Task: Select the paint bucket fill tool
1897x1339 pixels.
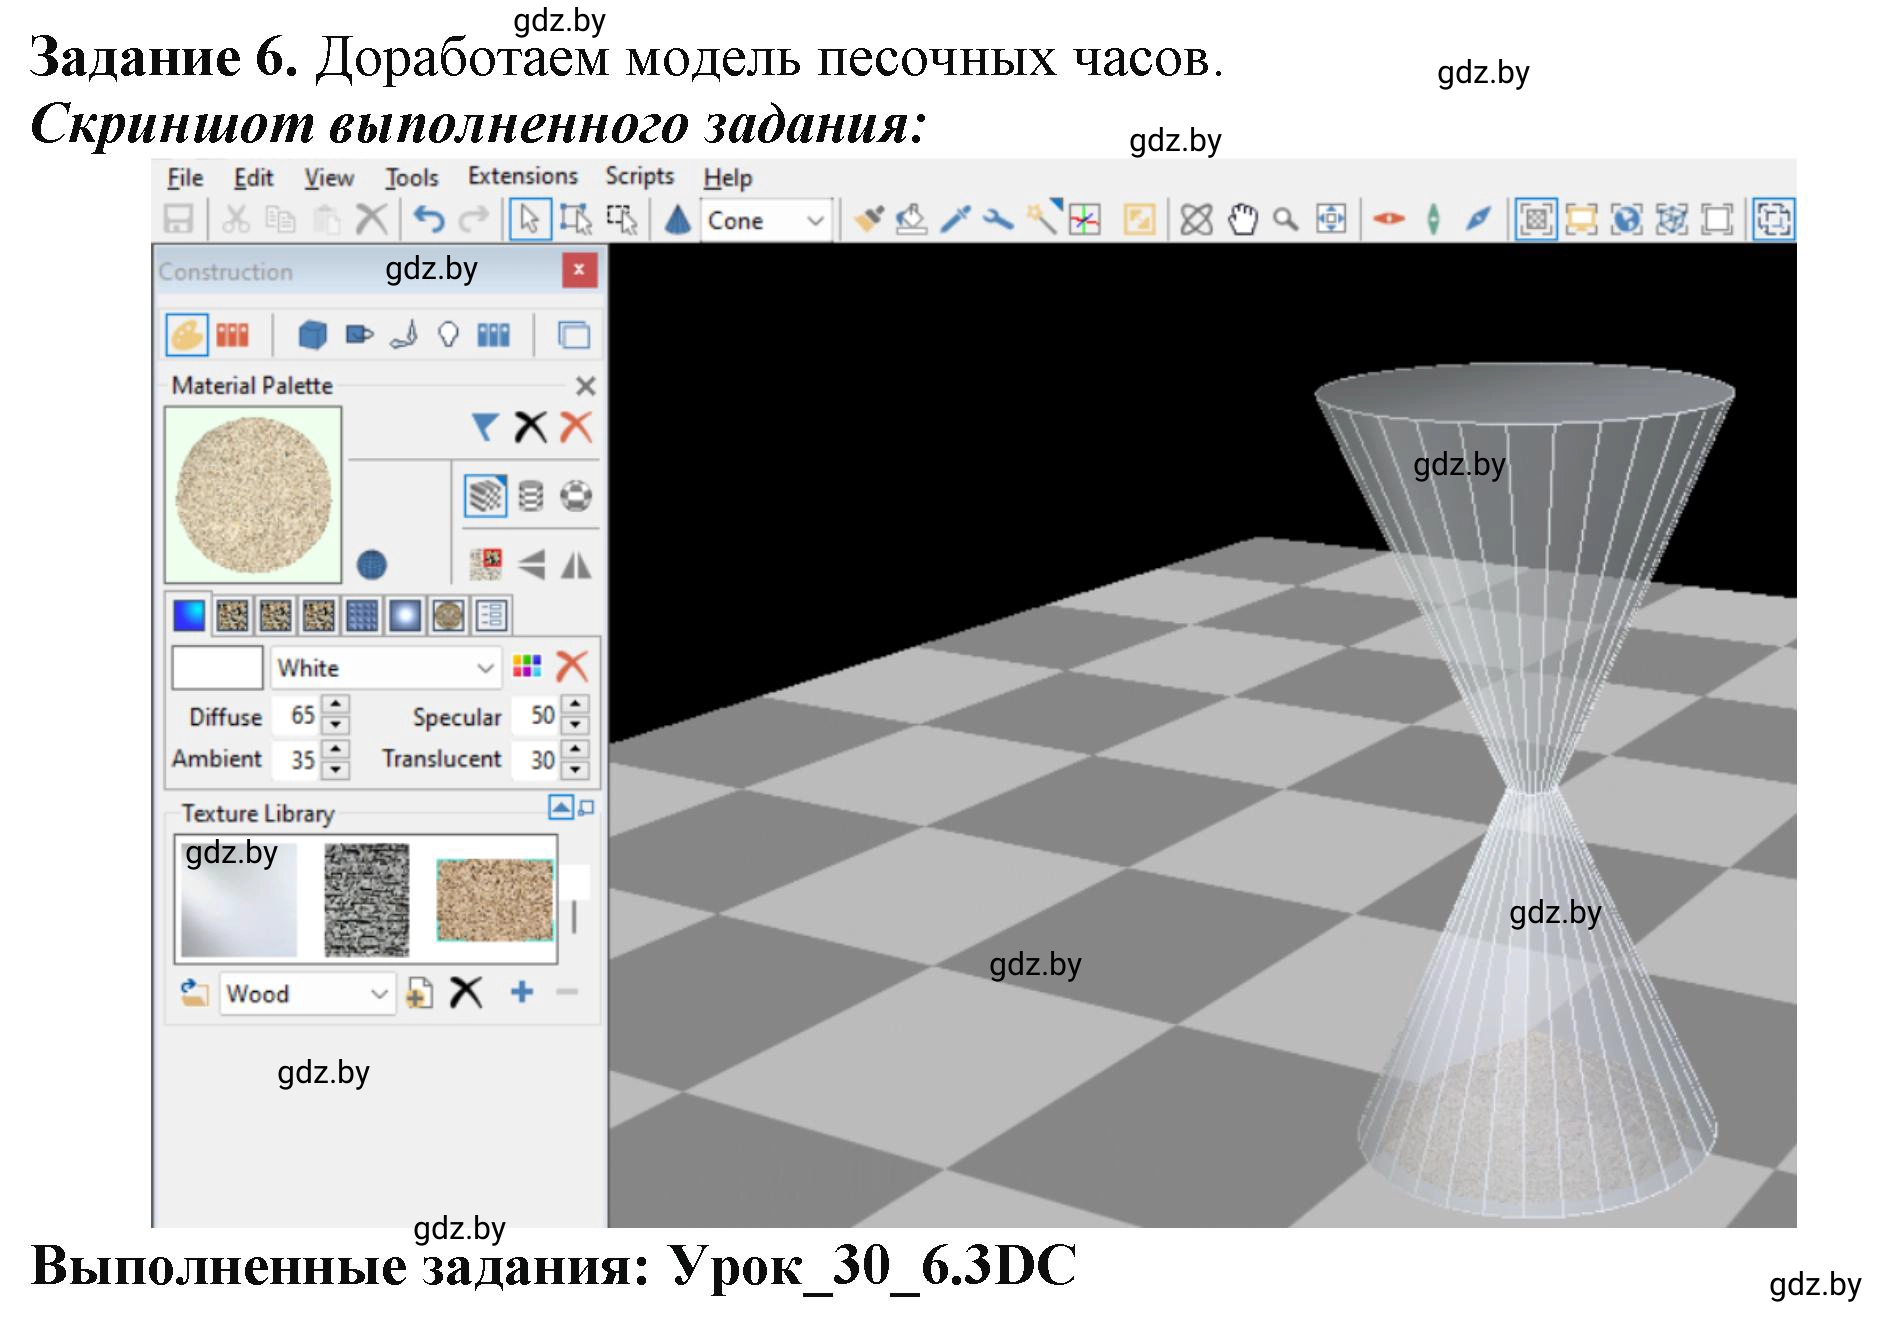Action: click(911, 219)
